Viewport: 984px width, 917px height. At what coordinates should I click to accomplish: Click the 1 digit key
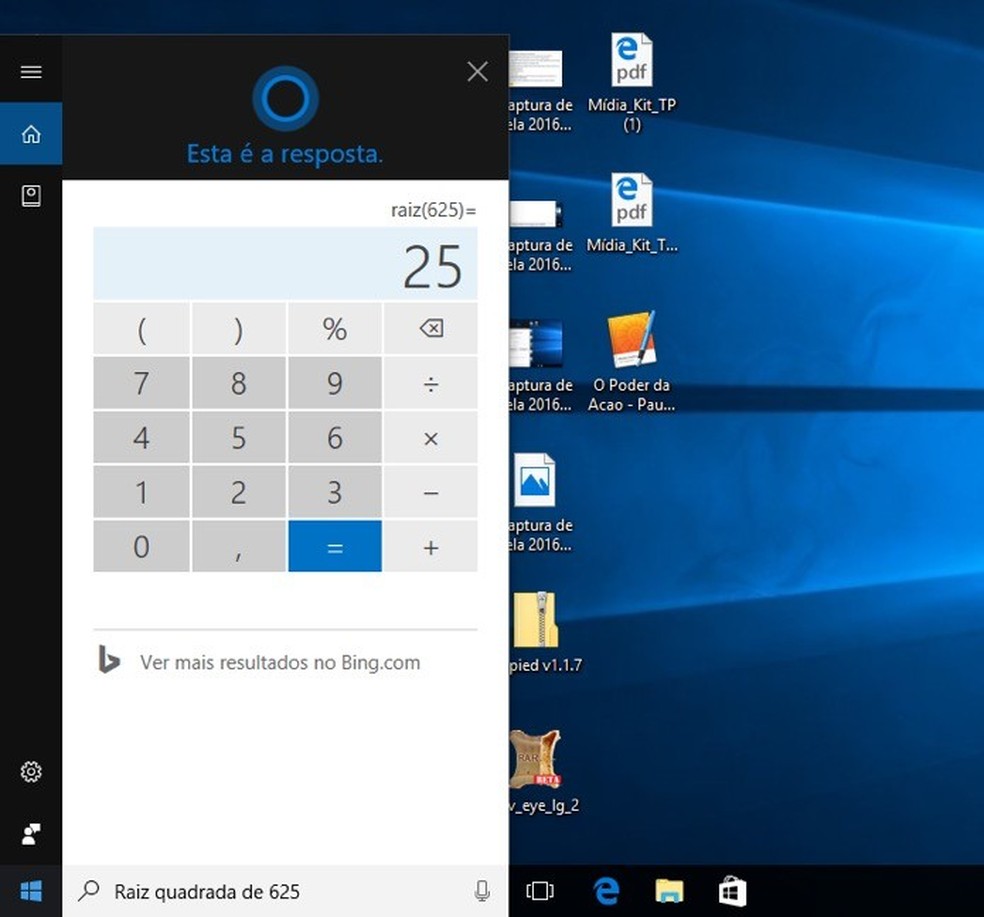142,492
